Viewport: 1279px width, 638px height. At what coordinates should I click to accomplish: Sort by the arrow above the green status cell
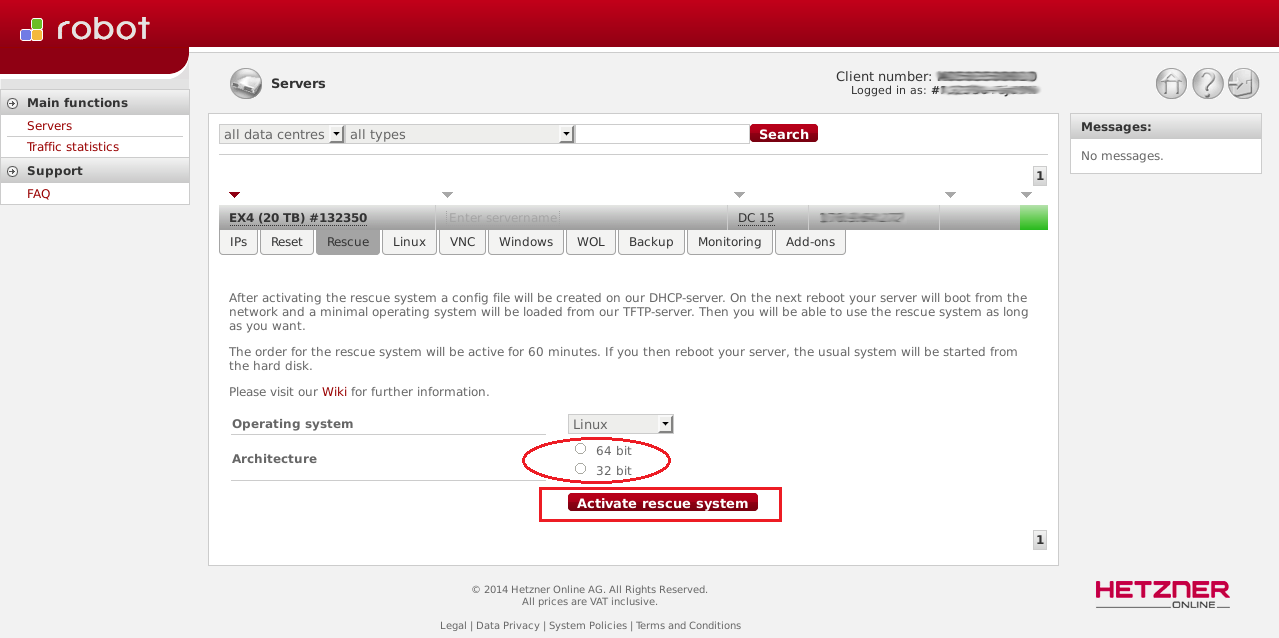1026,194
